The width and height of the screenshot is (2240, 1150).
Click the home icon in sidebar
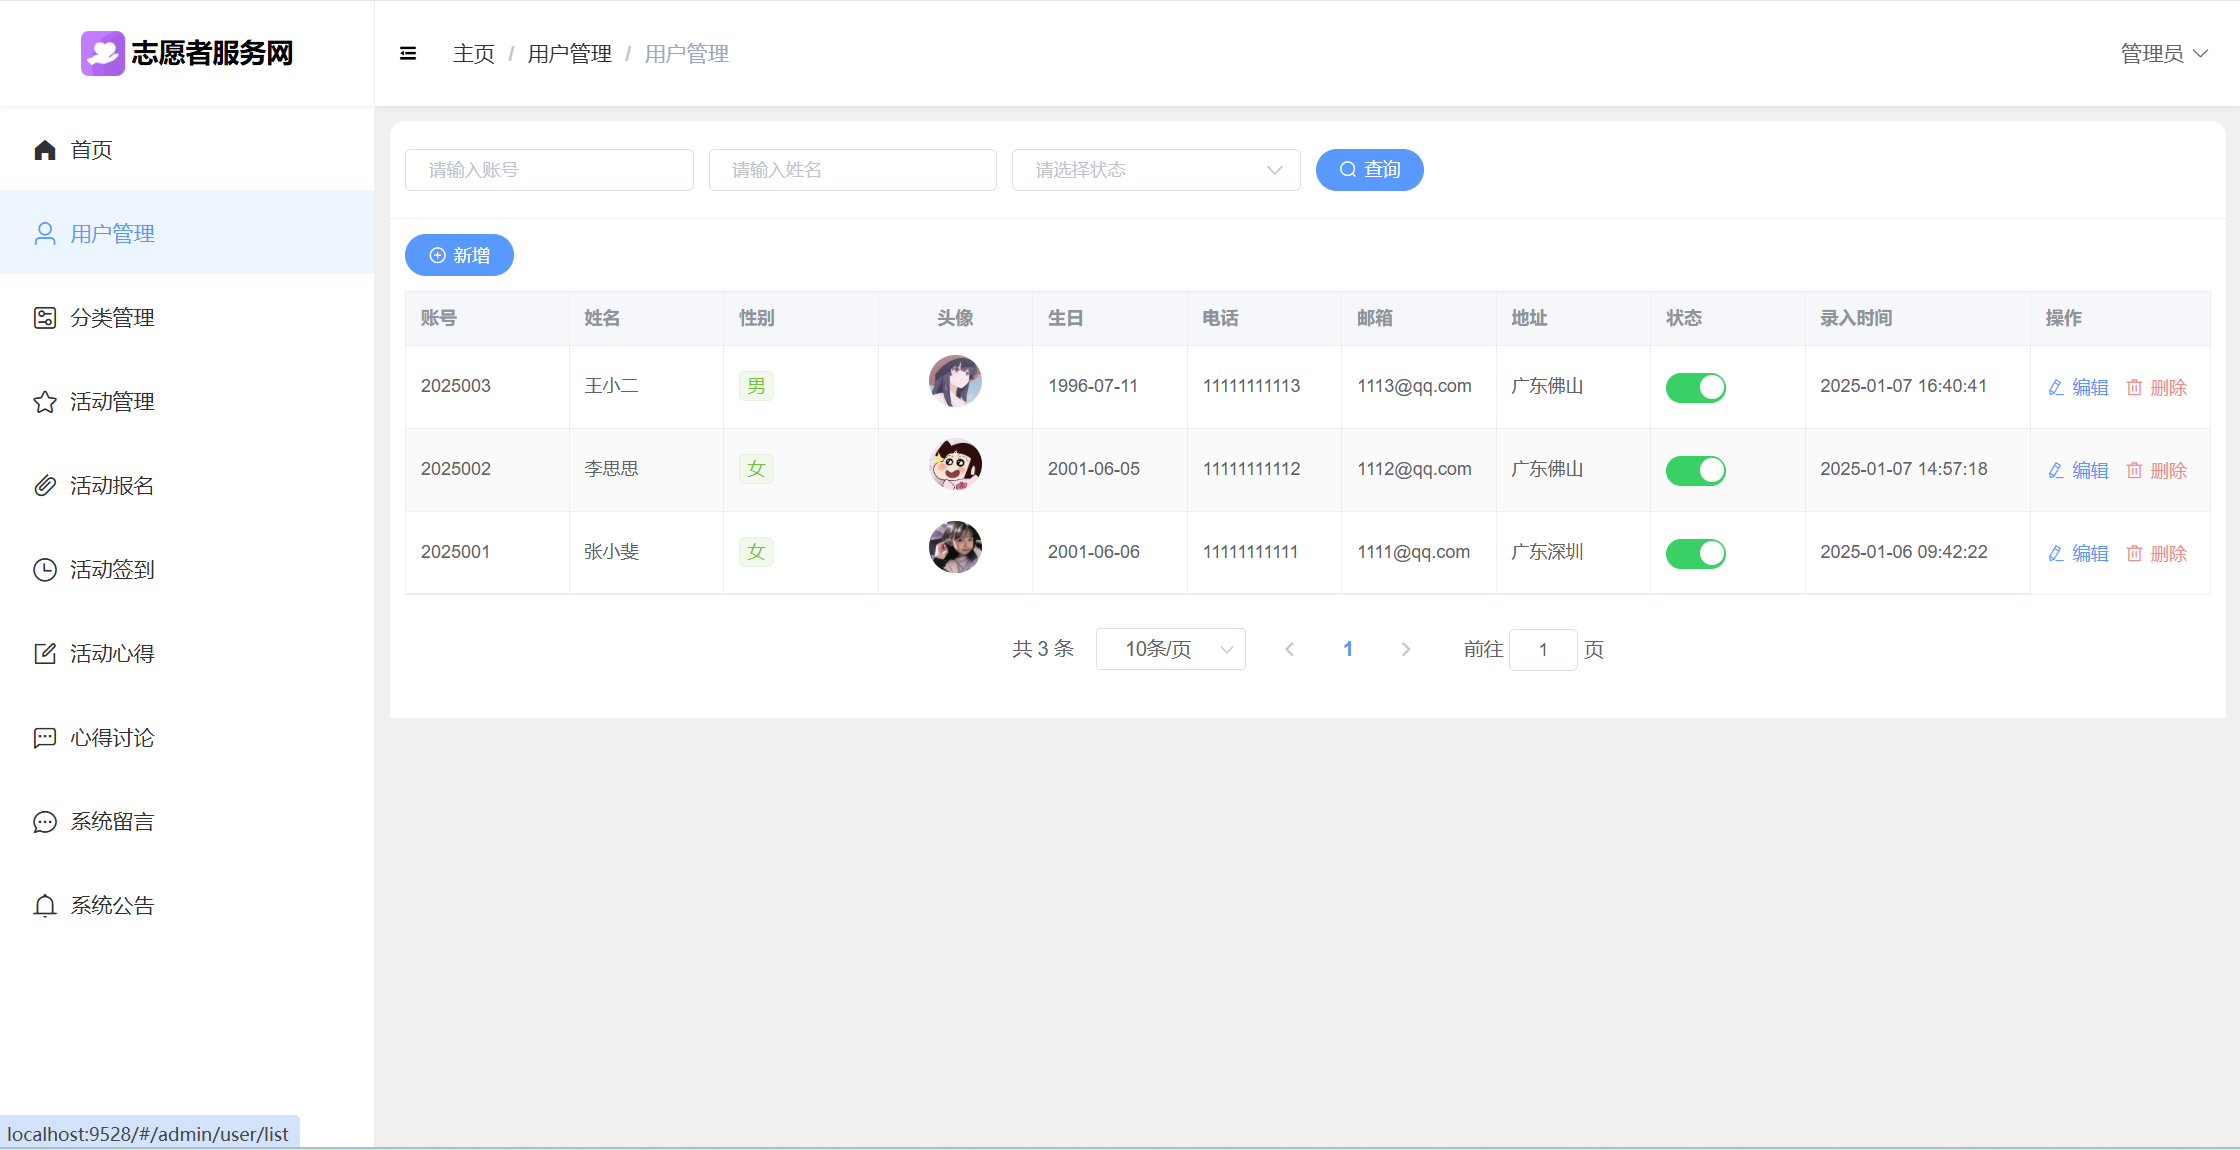click(45, 150)
